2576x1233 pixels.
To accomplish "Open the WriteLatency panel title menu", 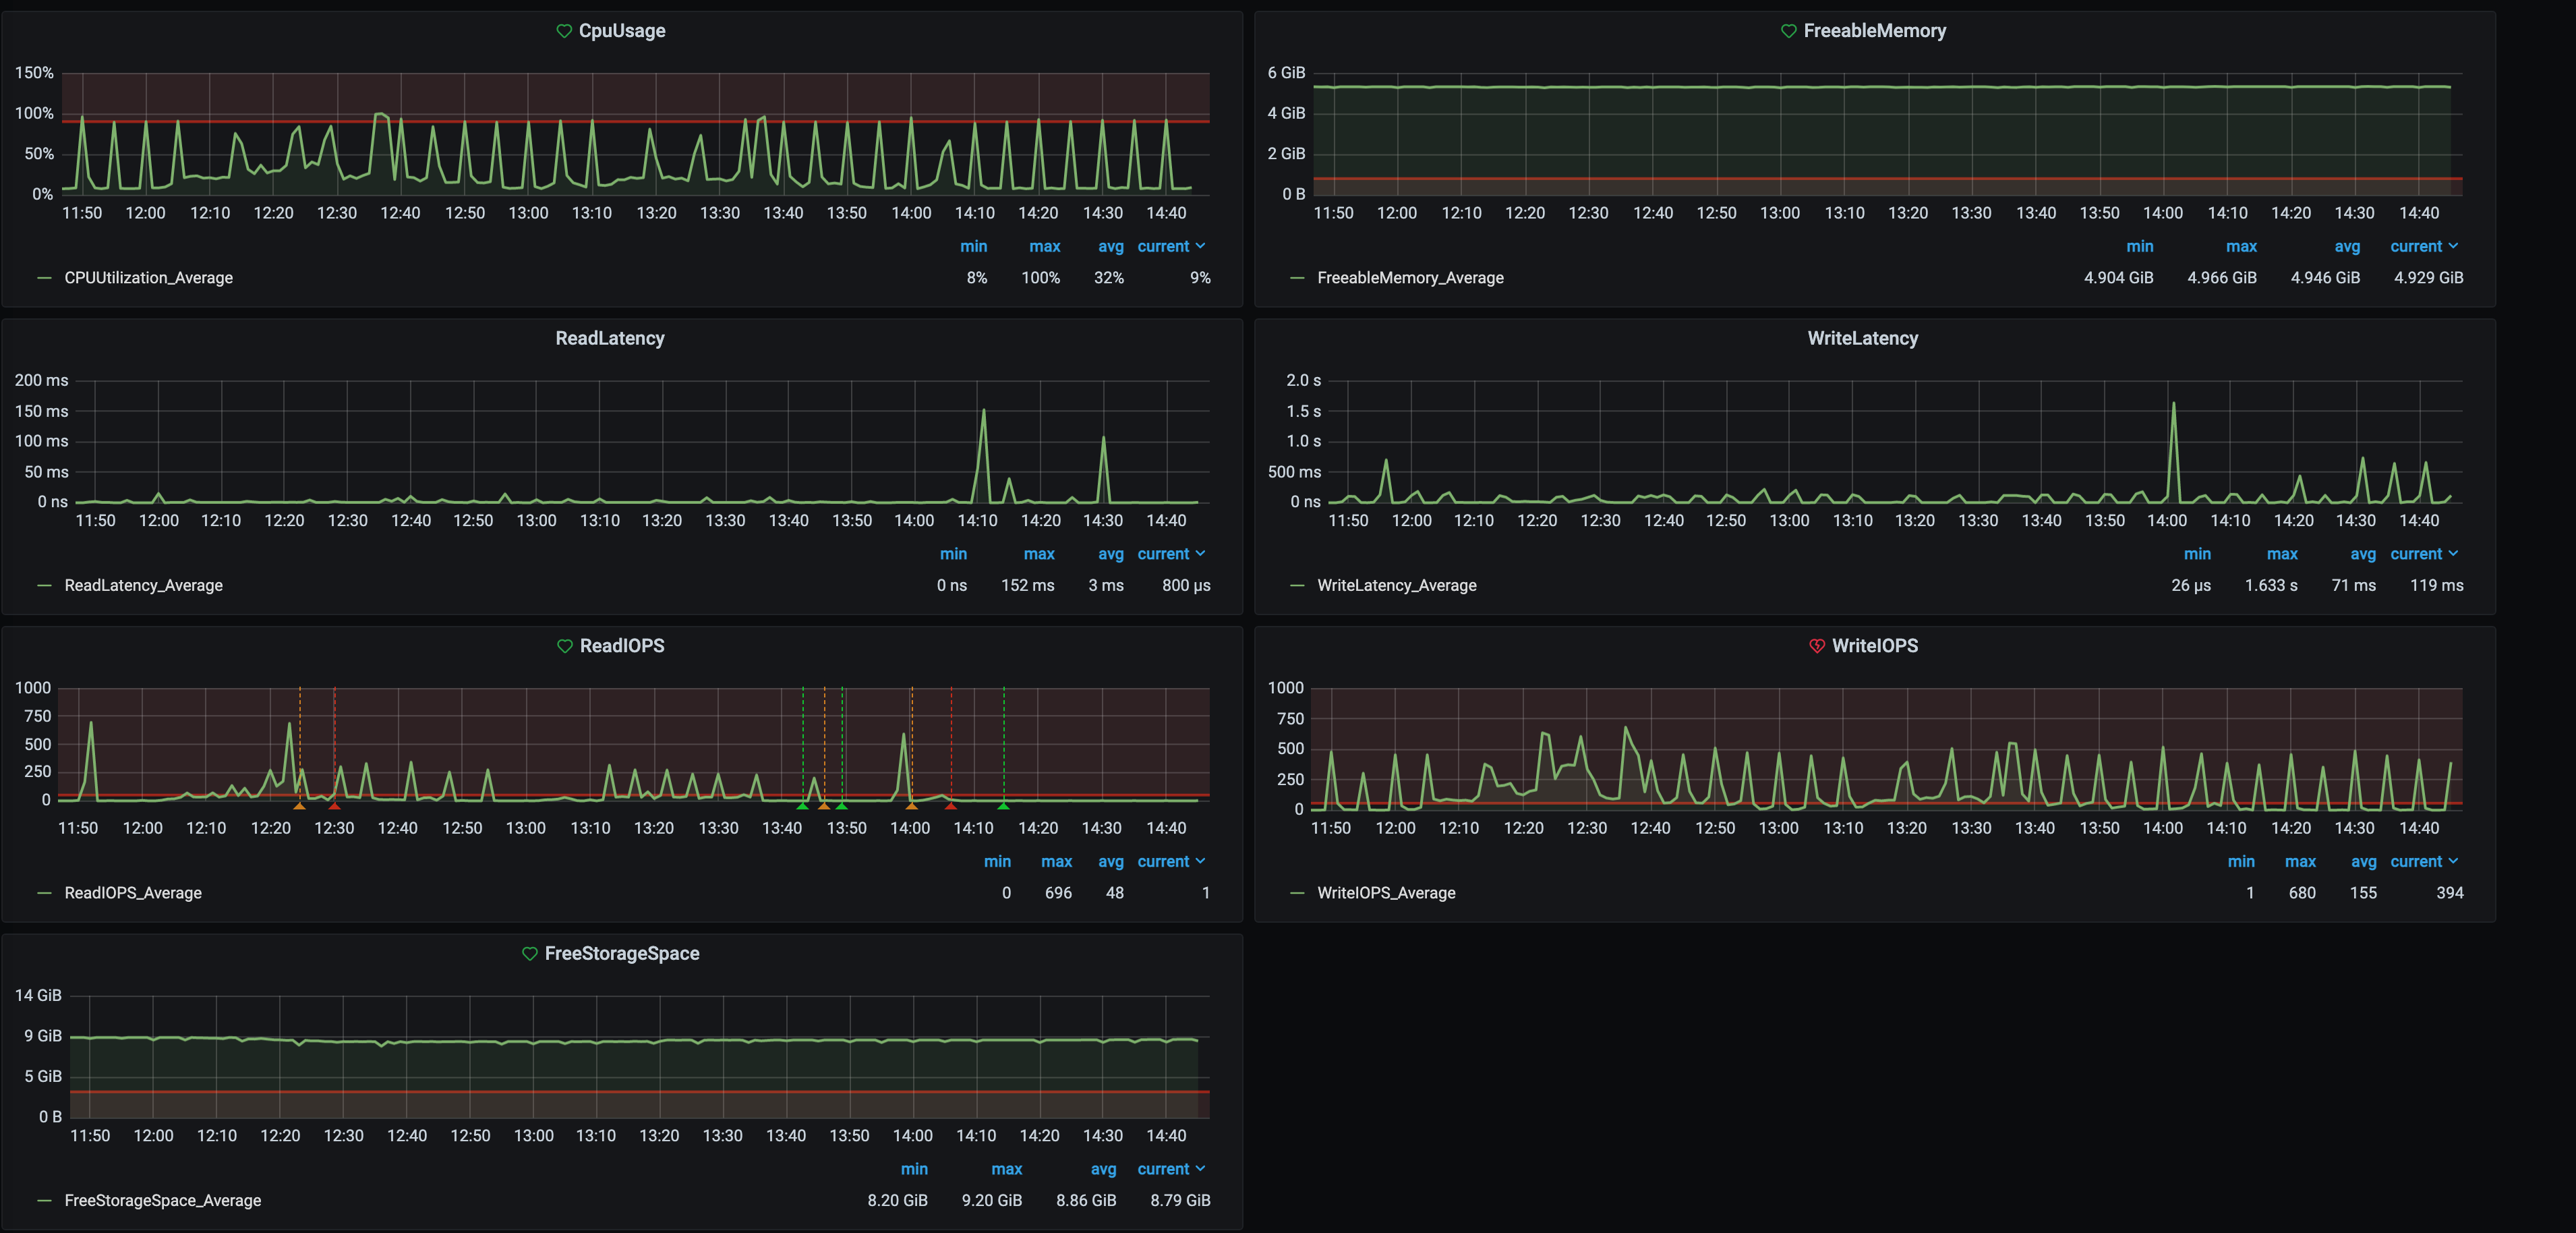I will coord(1862,338).
